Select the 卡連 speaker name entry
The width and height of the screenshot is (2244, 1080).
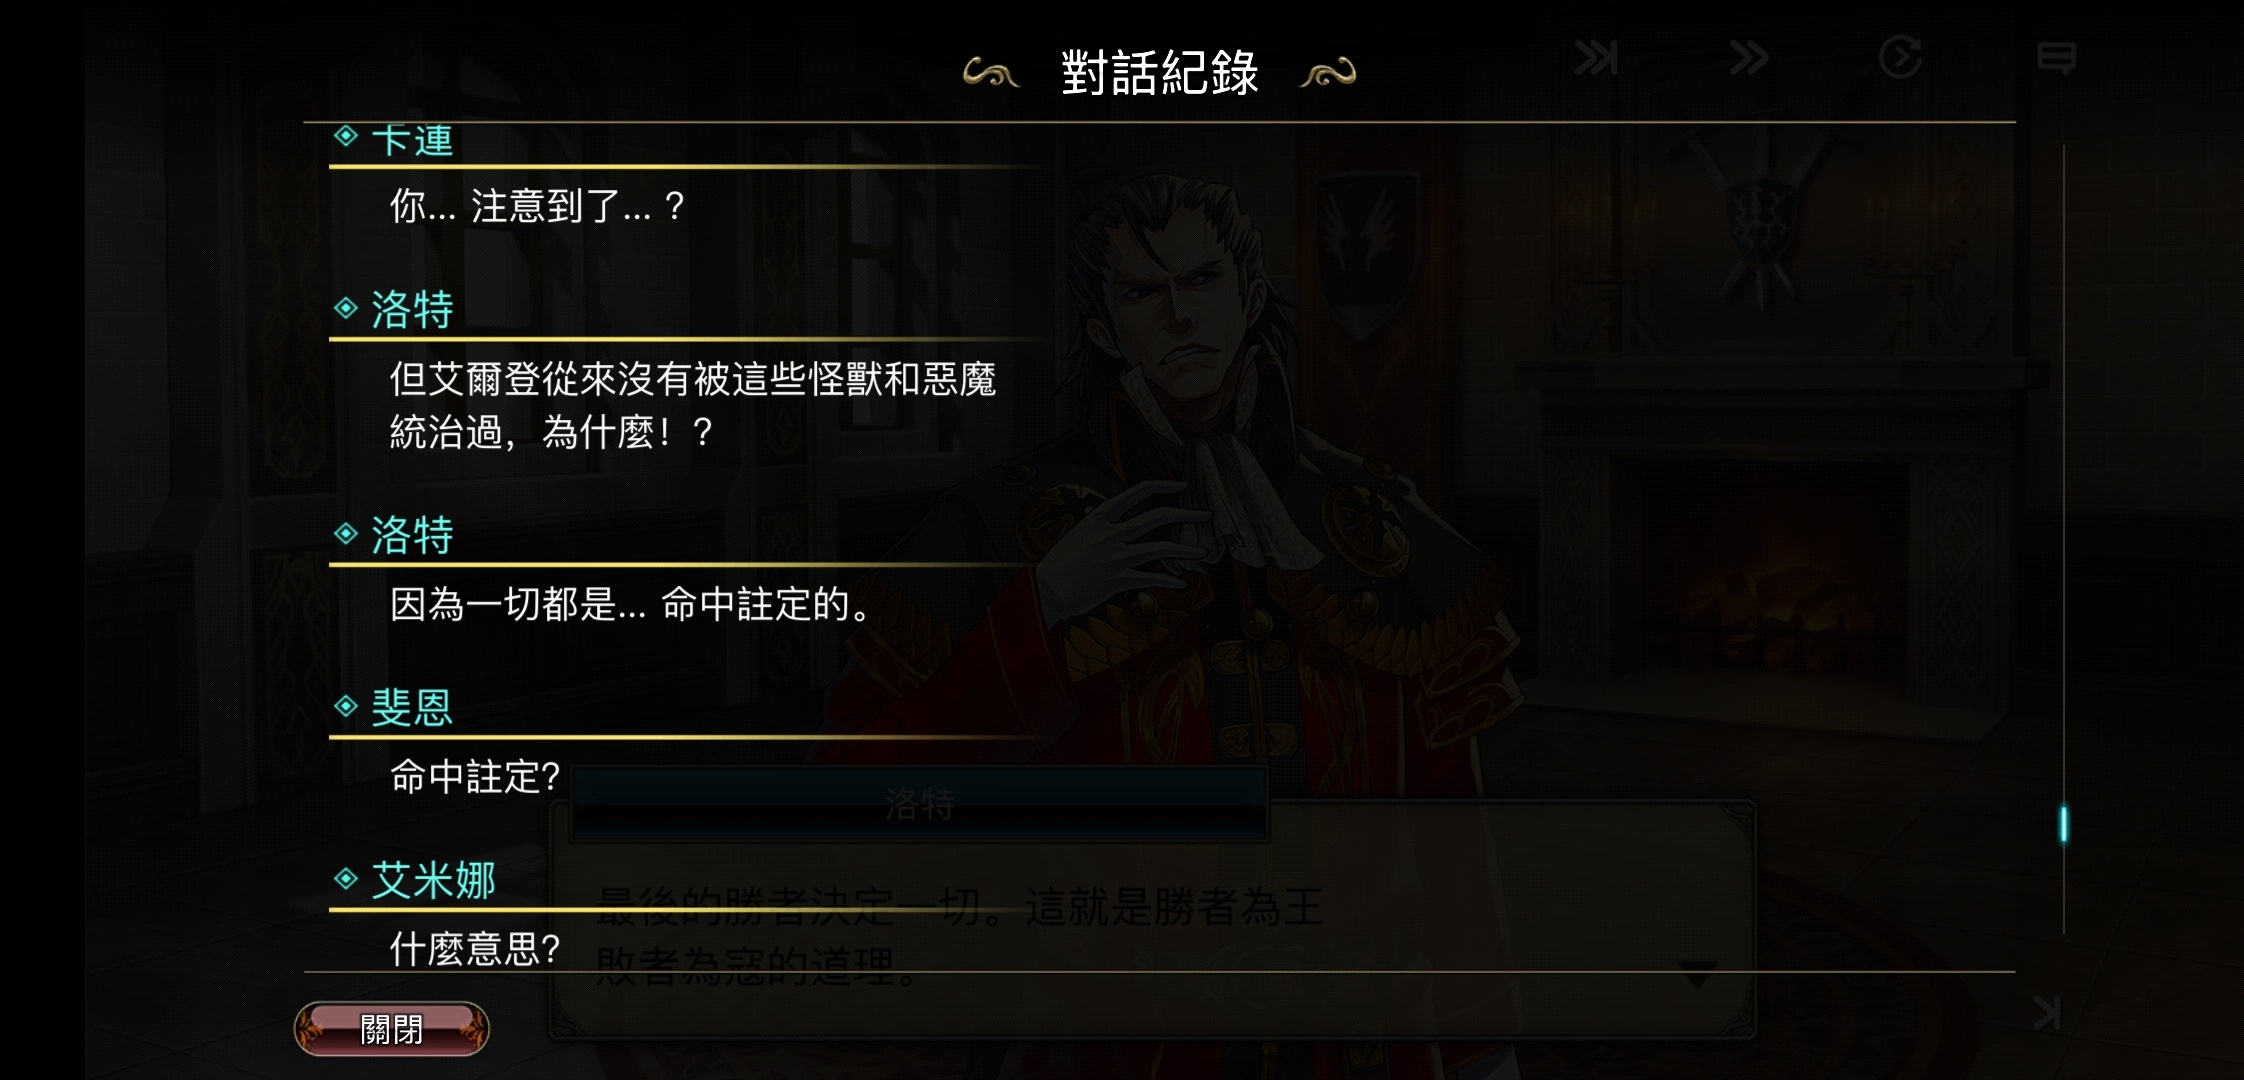(413, 140)
